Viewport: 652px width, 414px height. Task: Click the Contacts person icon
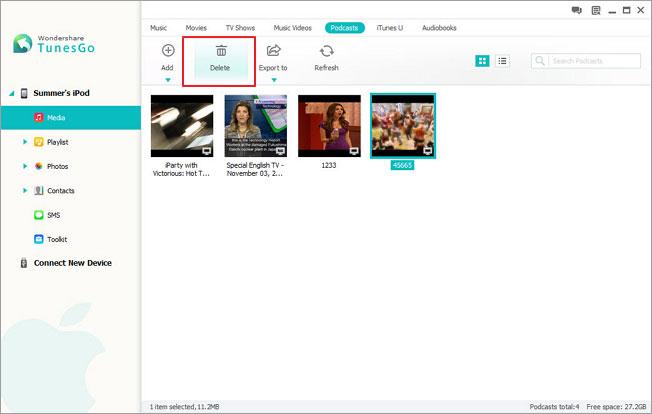[39, 191]
